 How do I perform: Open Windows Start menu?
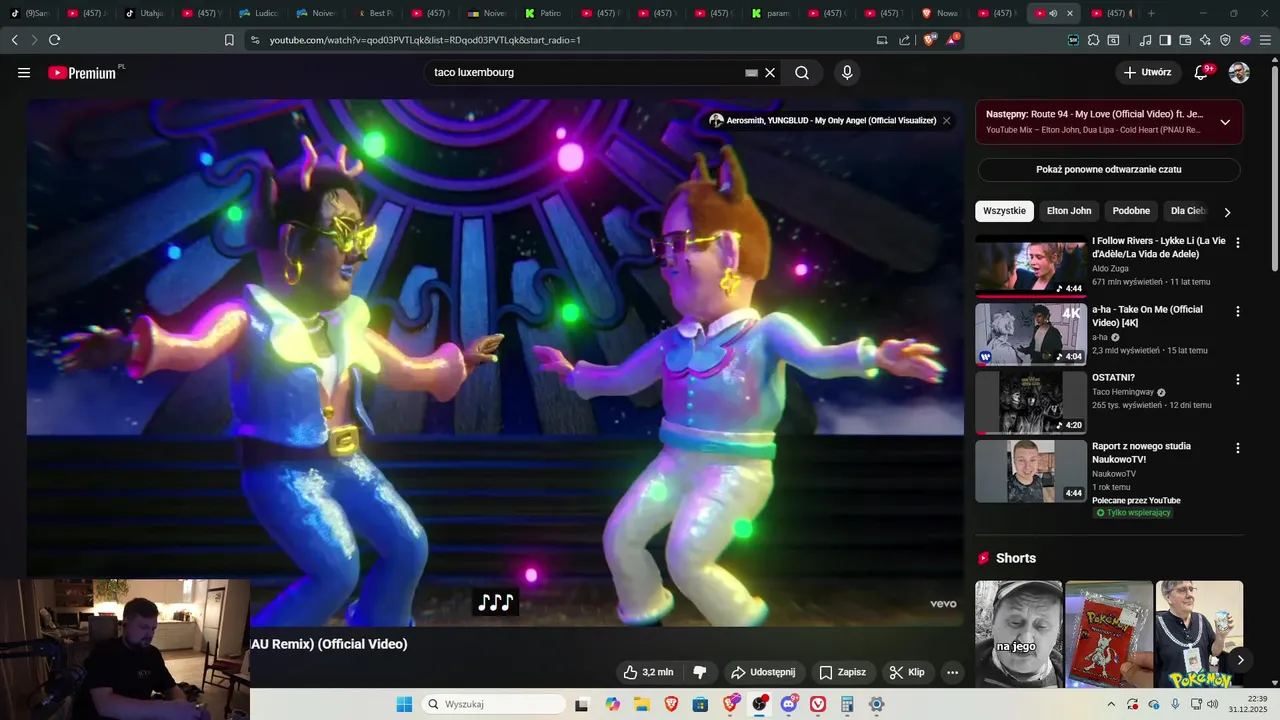(x=404, y=704)
